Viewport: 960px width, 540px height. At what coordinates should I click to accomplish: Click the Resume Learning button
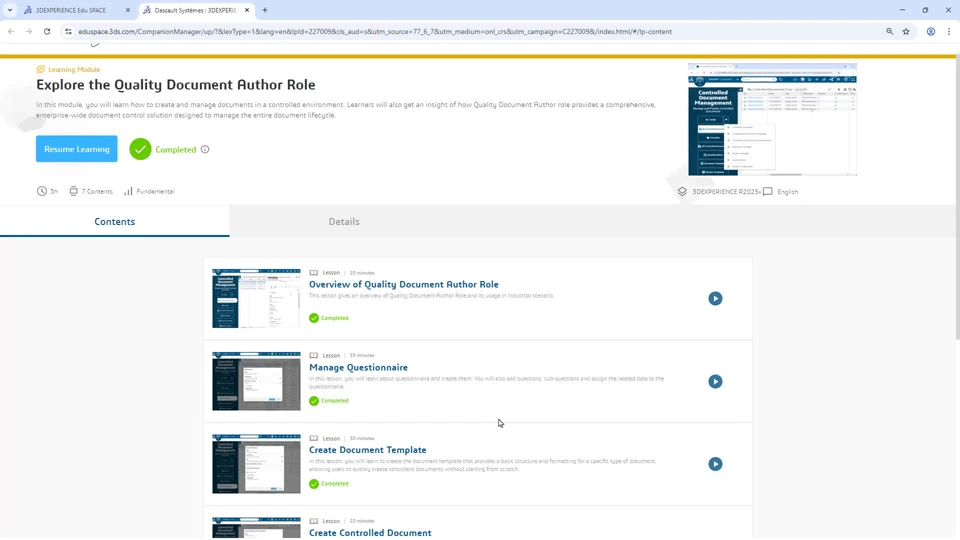click(77, 149)
